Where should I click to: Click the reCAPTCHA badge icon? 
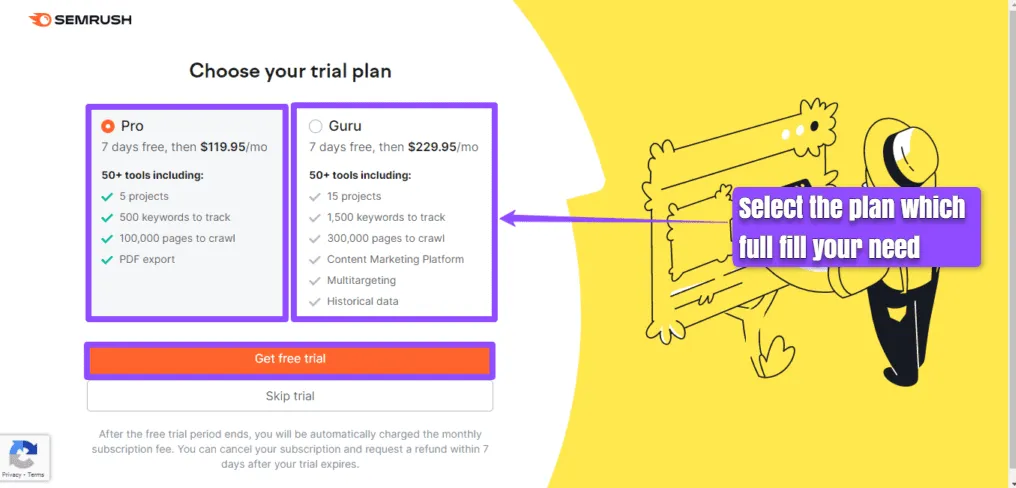click(x=22, y=455)
